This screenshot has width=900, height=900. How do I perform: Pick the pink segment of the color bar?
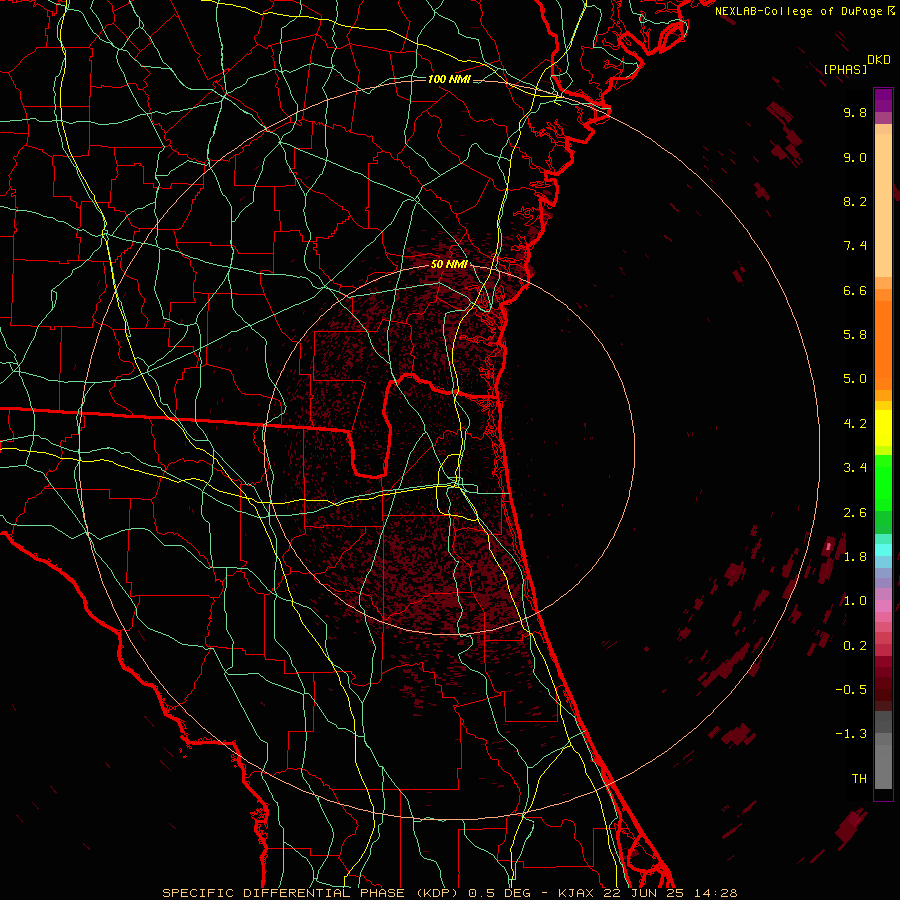point(883,606)
